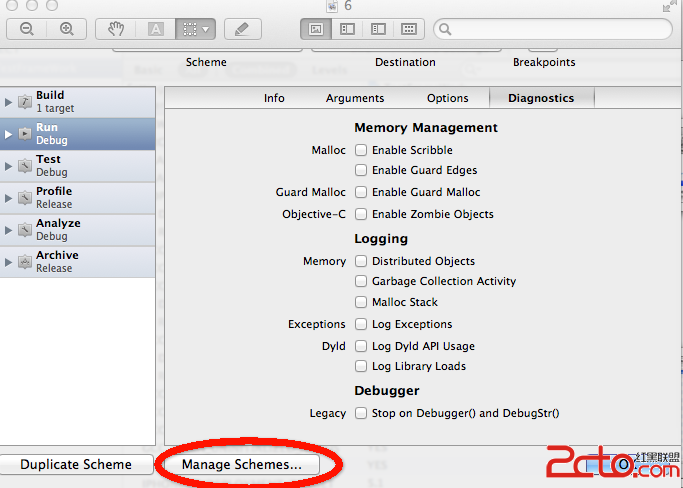Viewport: 683px width, 488px height.
Task: Choose the thumbnails sidebar view button
Action: pyautogui.click(x=347, y=29)
